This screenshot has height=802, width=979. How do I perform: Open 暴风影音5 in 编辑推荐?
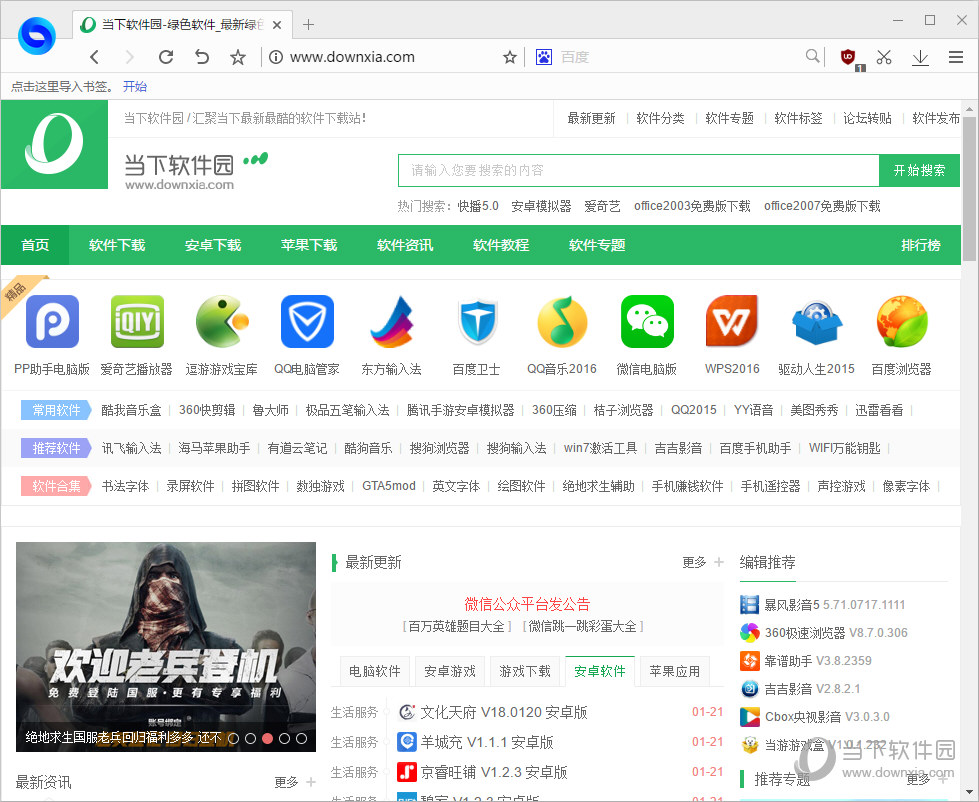coord(822,605)
